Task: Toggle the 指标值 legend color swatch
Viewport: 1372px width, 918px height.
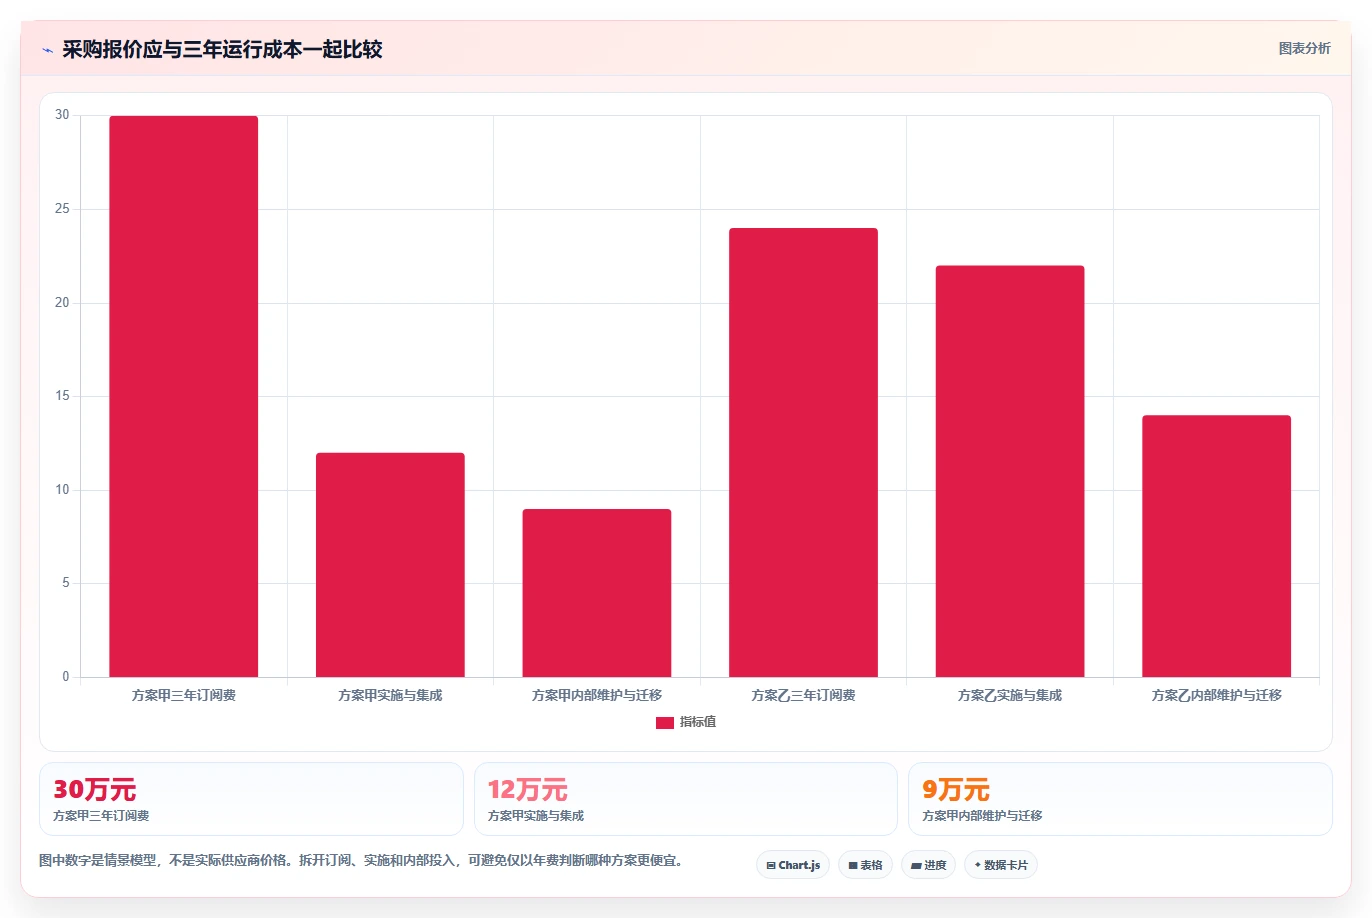Action: (665, 722)
